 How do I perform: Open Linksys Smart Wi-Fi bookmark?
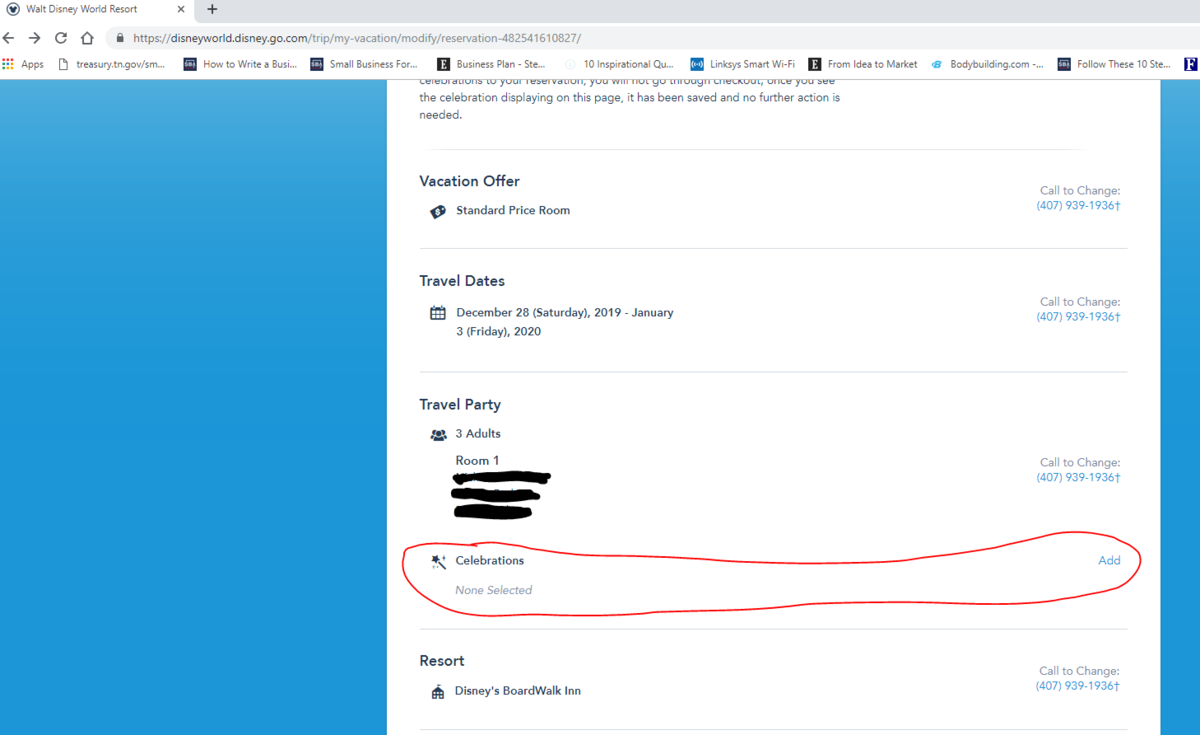point(743,64)
